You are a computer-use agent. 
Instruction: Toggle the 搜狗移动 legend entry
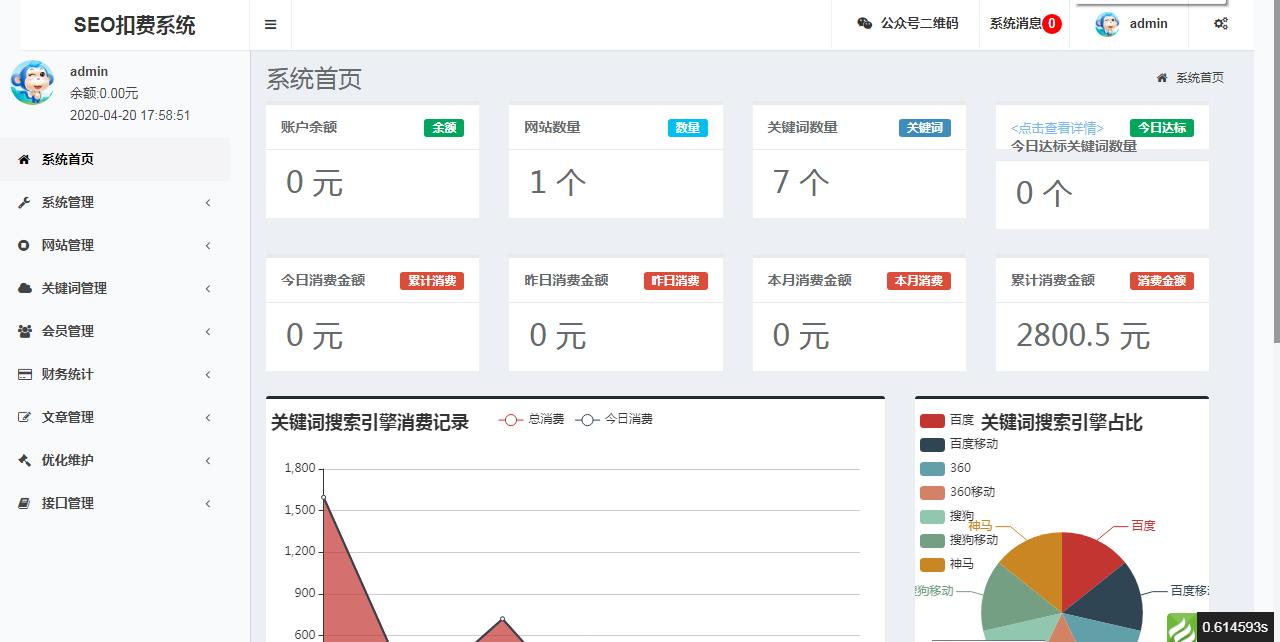coord(959,541)
